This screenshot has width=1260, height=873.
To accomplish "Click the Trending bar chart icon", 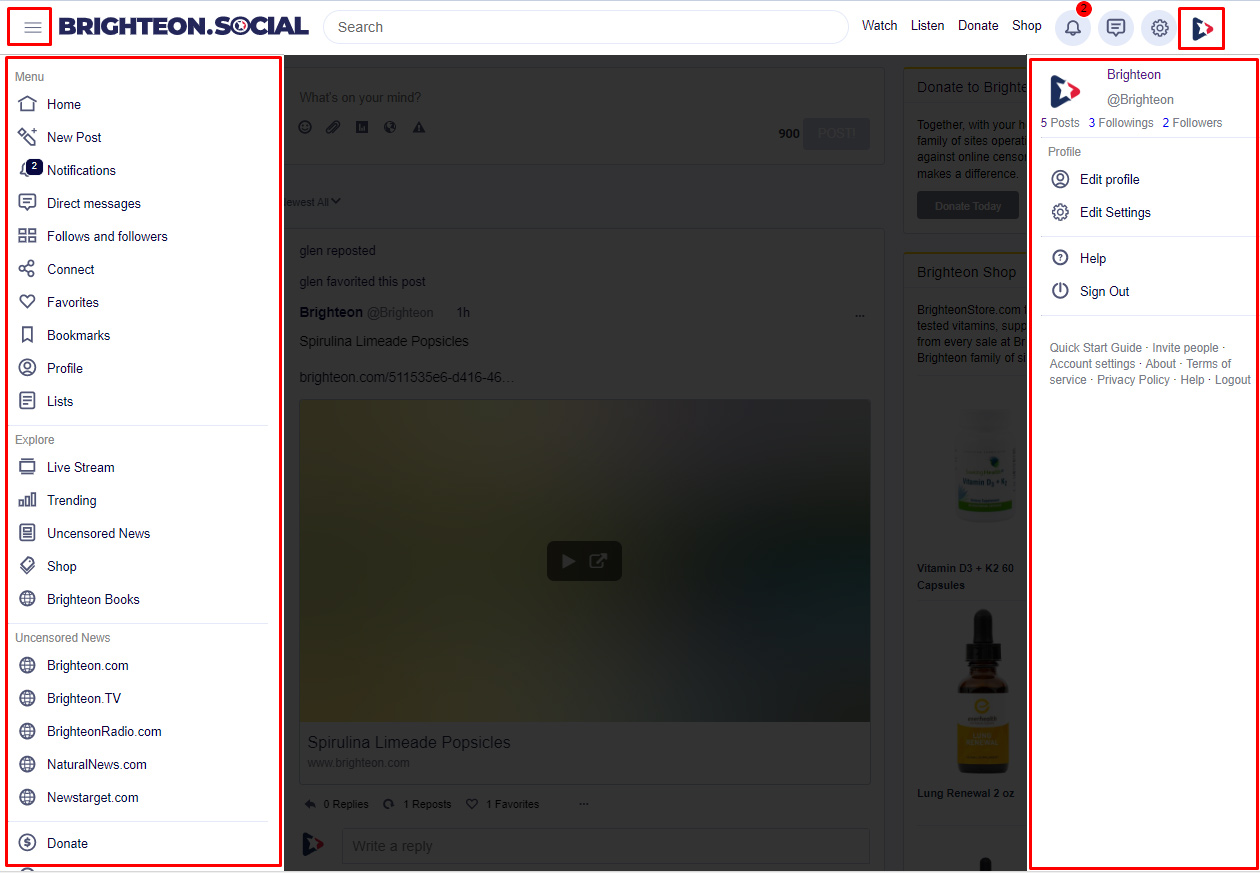I will click(27, 500).
